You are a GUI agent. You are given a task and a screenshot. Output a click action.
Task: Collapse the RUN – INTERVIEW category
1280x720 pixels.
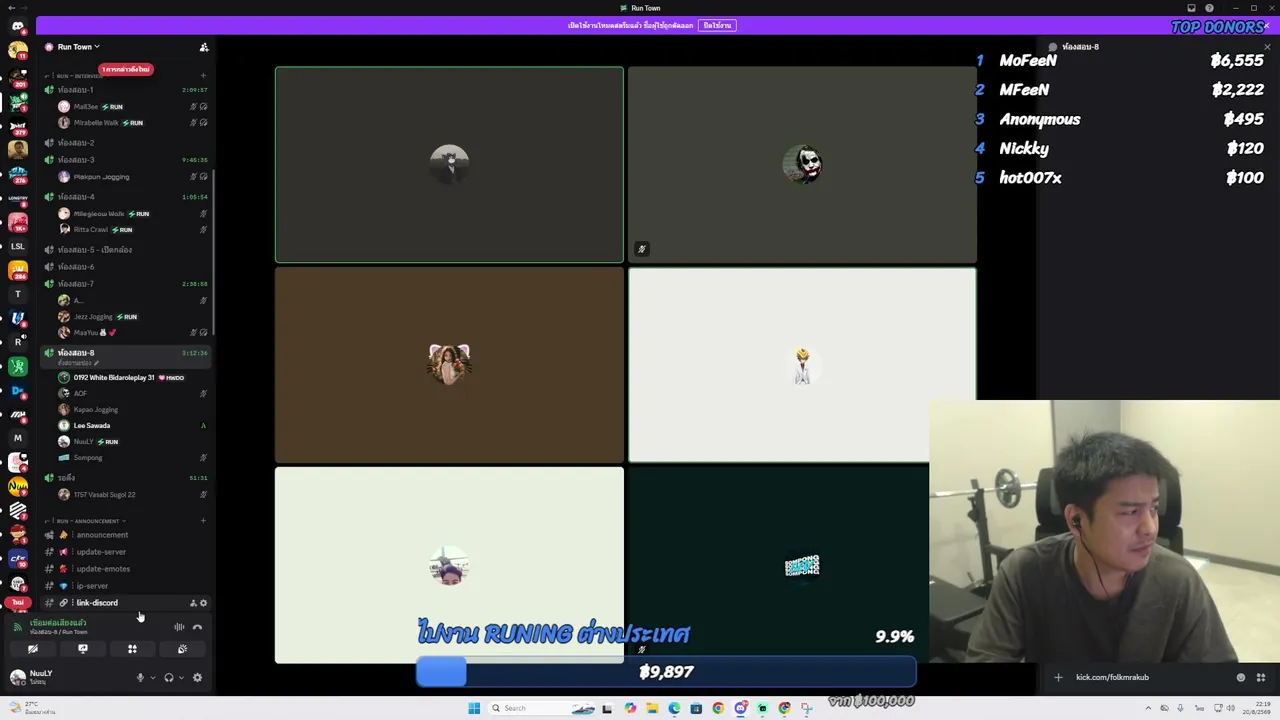(x=76, y=76)
